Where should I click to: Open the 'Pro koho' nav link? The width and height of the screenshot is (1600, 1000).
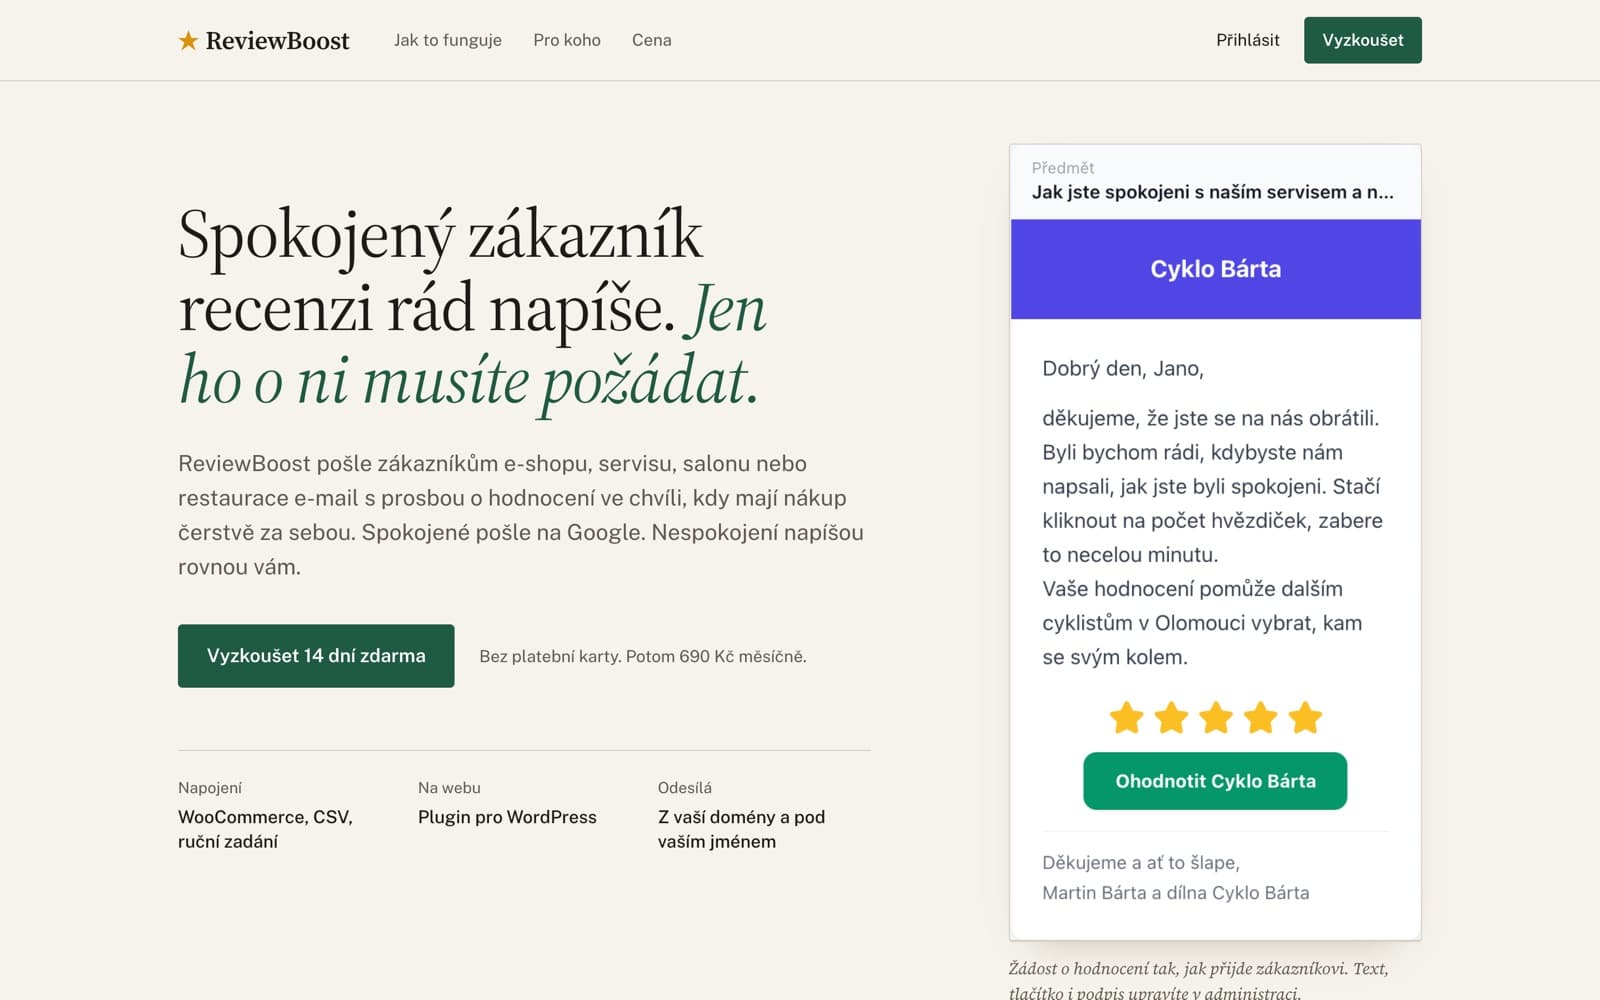(567, 40)
